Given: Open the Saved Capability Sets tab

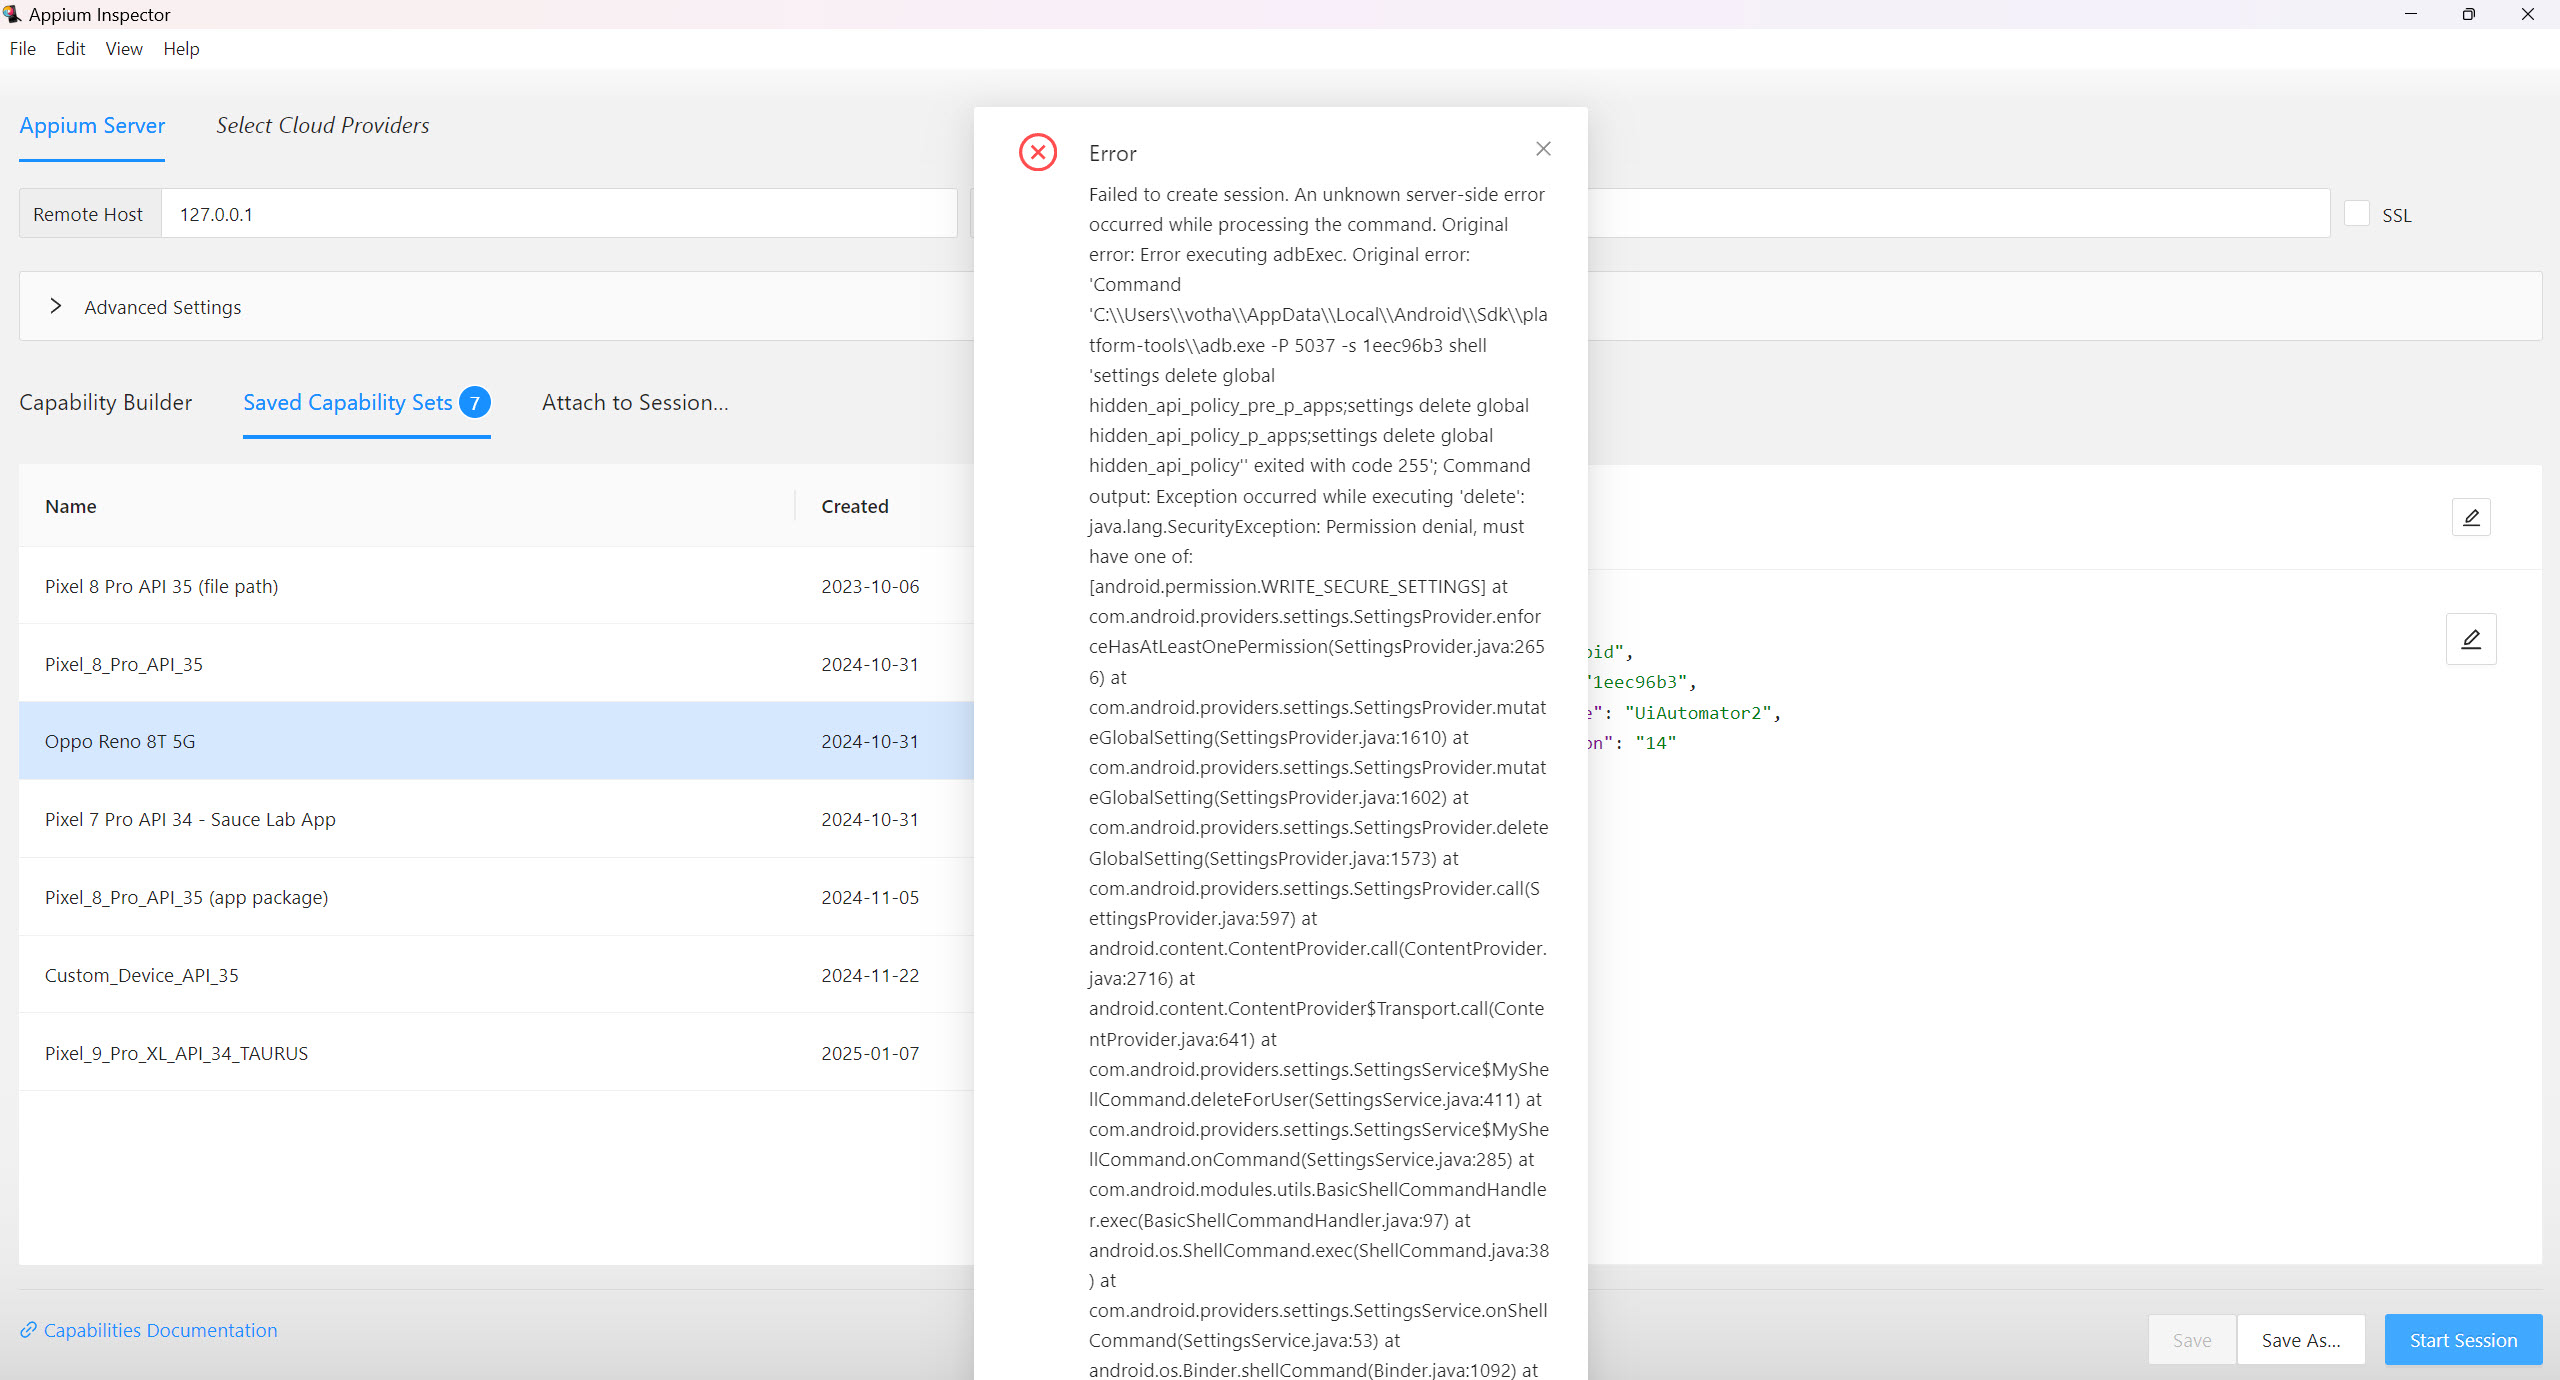Looking at the screenshot, I should tap(367, 402).
